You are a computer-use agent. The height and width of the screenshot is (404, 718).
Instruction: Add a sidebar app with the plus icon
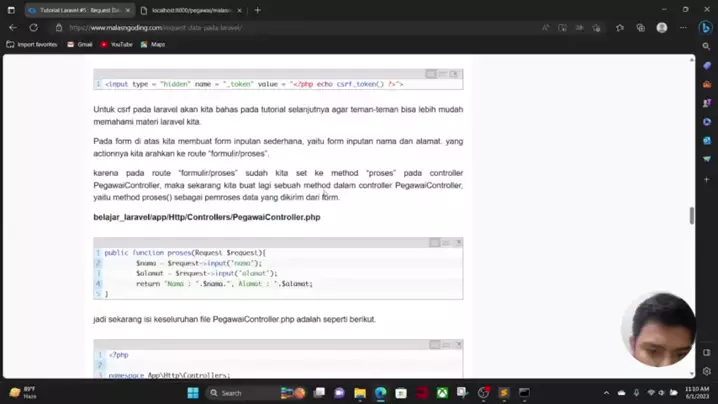(x=706, y=179)
